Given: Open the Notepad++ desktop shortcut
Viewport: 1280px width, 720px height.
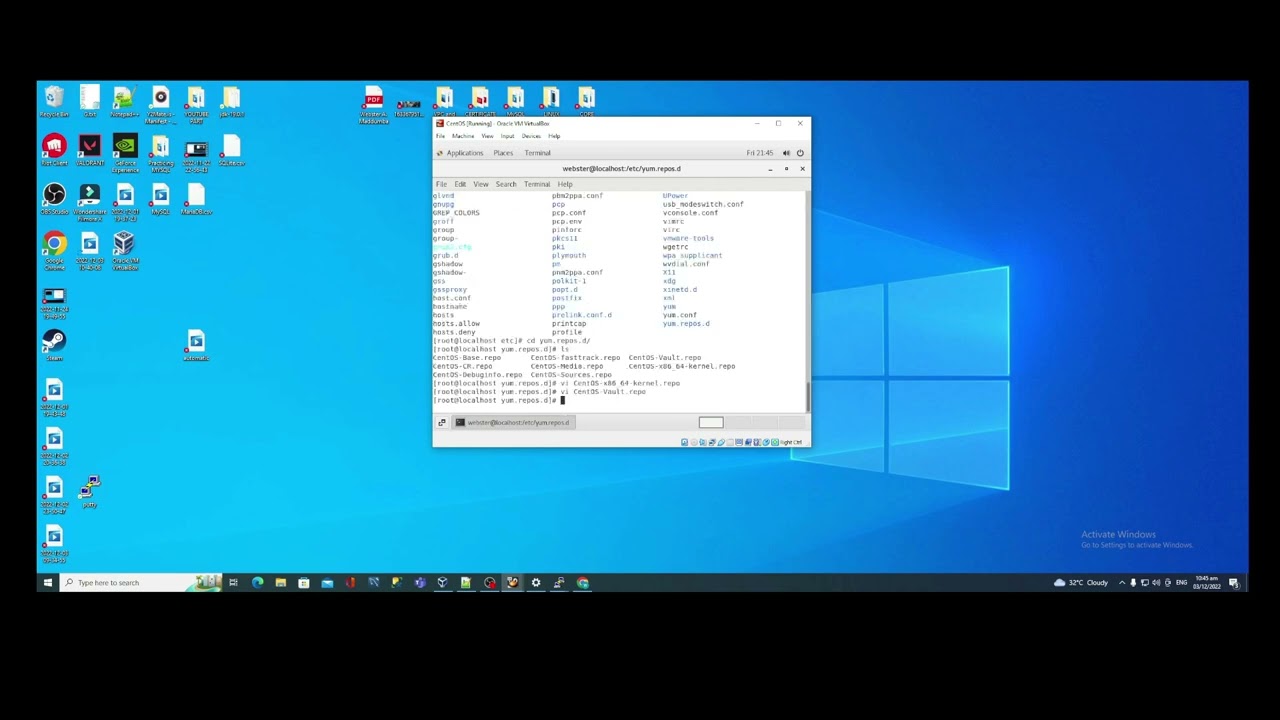Looking at the screenshot, I should click(124, 101).
